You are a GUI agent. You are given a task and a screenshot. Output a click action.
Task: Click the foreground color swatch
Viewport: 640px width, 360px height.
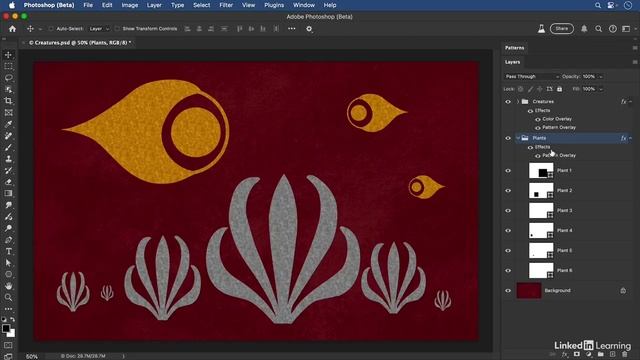pos(6,328)
